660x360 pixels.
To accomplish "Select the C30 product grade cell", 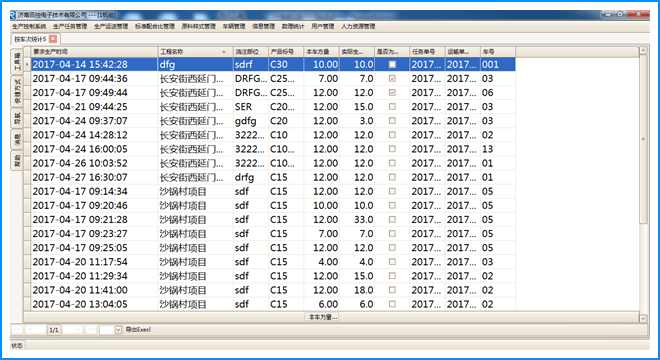I will click(x=286, y=64).
